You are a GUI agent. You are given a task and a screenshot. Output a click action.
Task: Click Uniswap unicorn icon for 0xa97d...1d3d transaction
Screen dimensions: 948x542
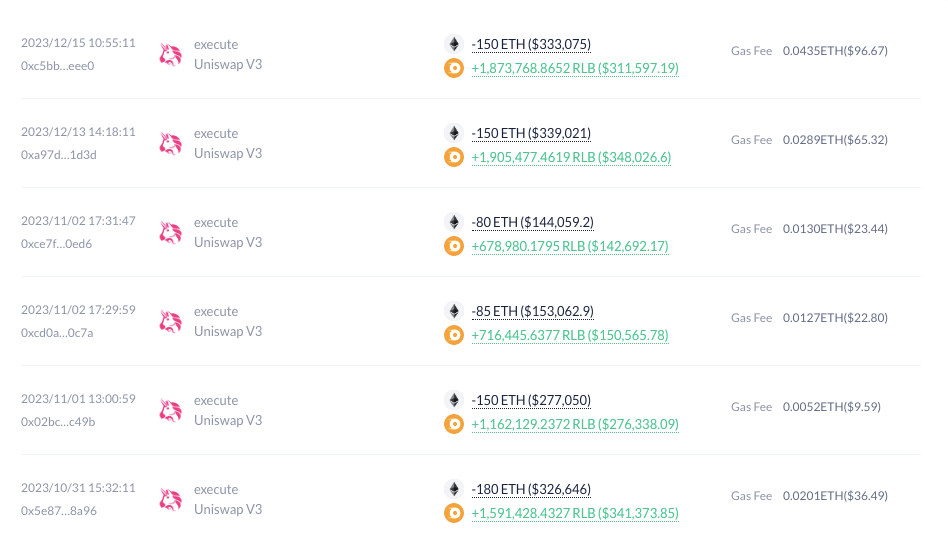170,143
